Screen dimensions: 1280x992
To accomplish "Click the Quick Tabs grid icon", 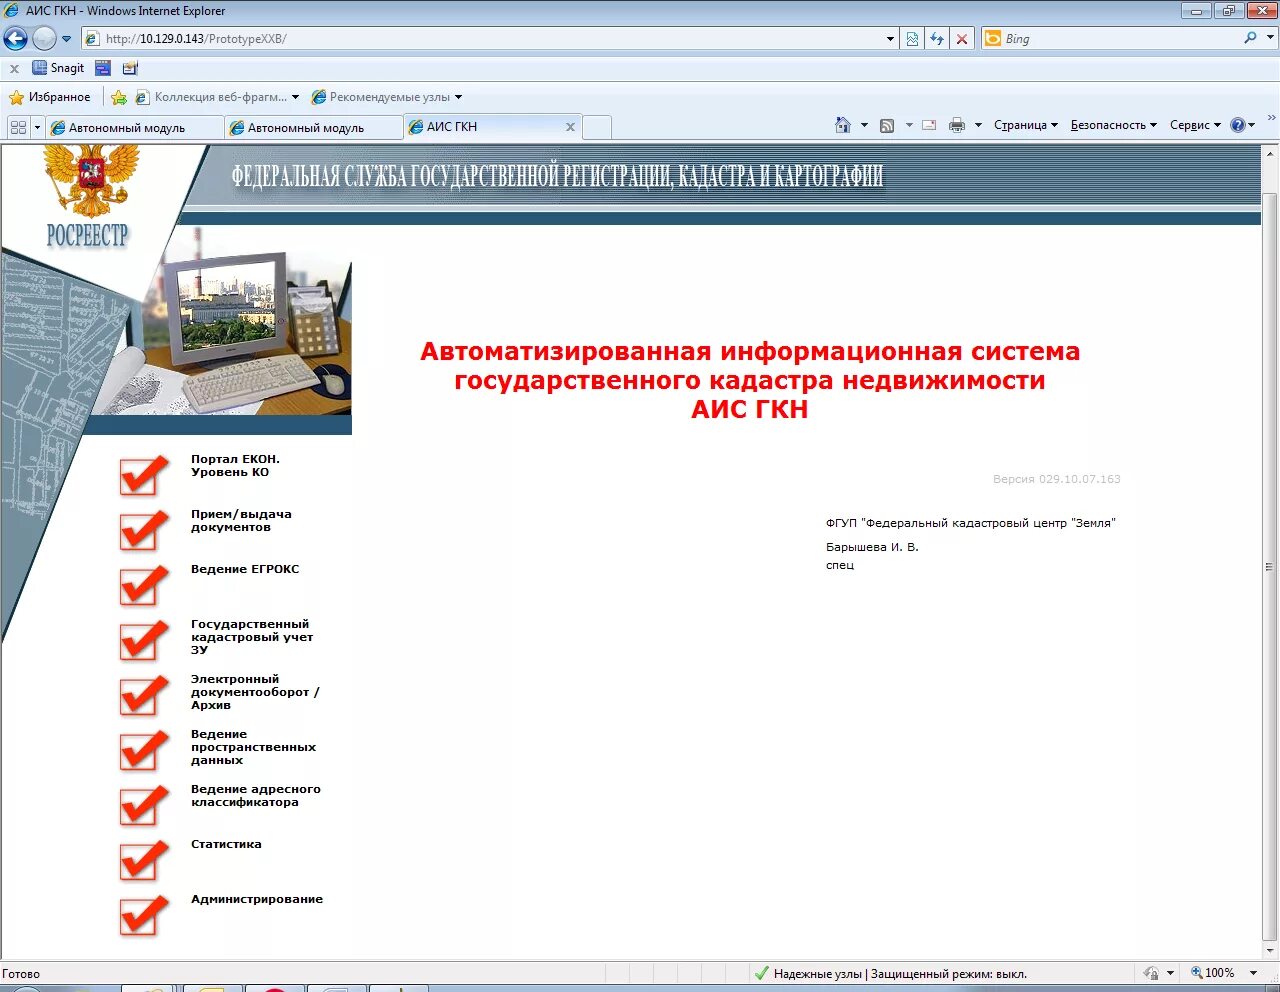I will [18, 127].
